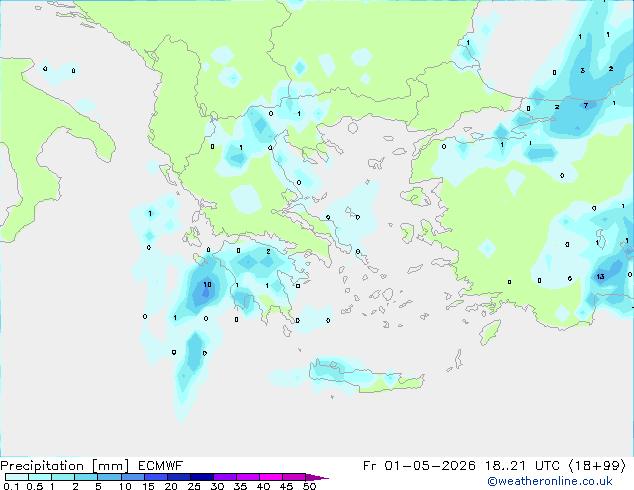Click the "40" legend scale label

point(263,486)
